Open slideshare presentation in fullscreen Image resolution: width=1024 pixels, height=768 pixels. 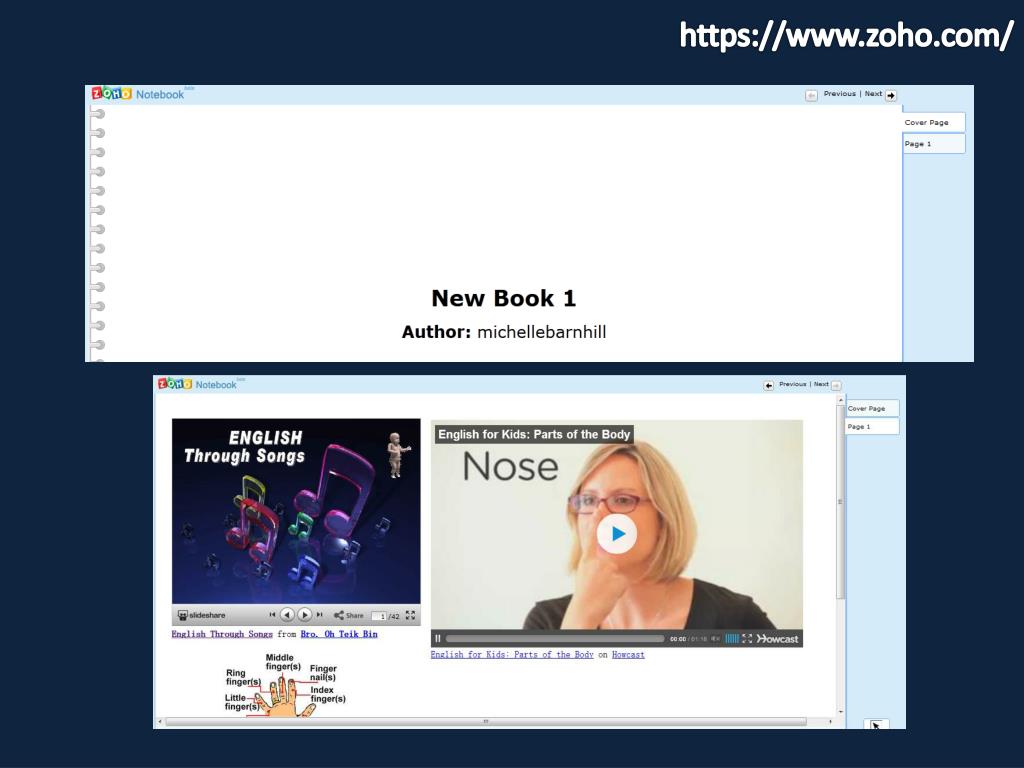410,615
